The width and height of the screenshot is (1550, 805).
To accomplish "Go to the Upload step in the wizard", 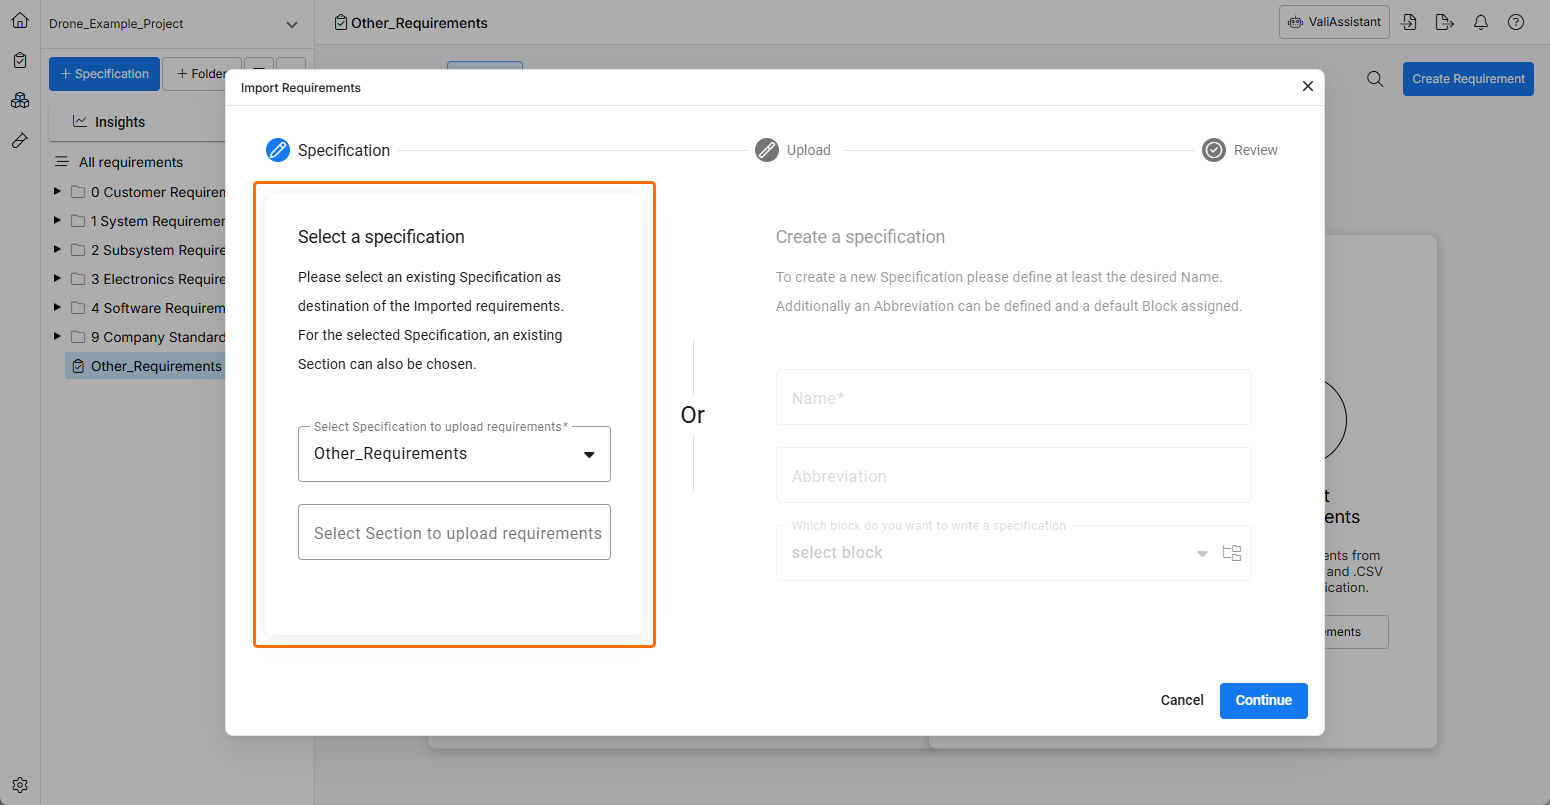I will [793, 150].
